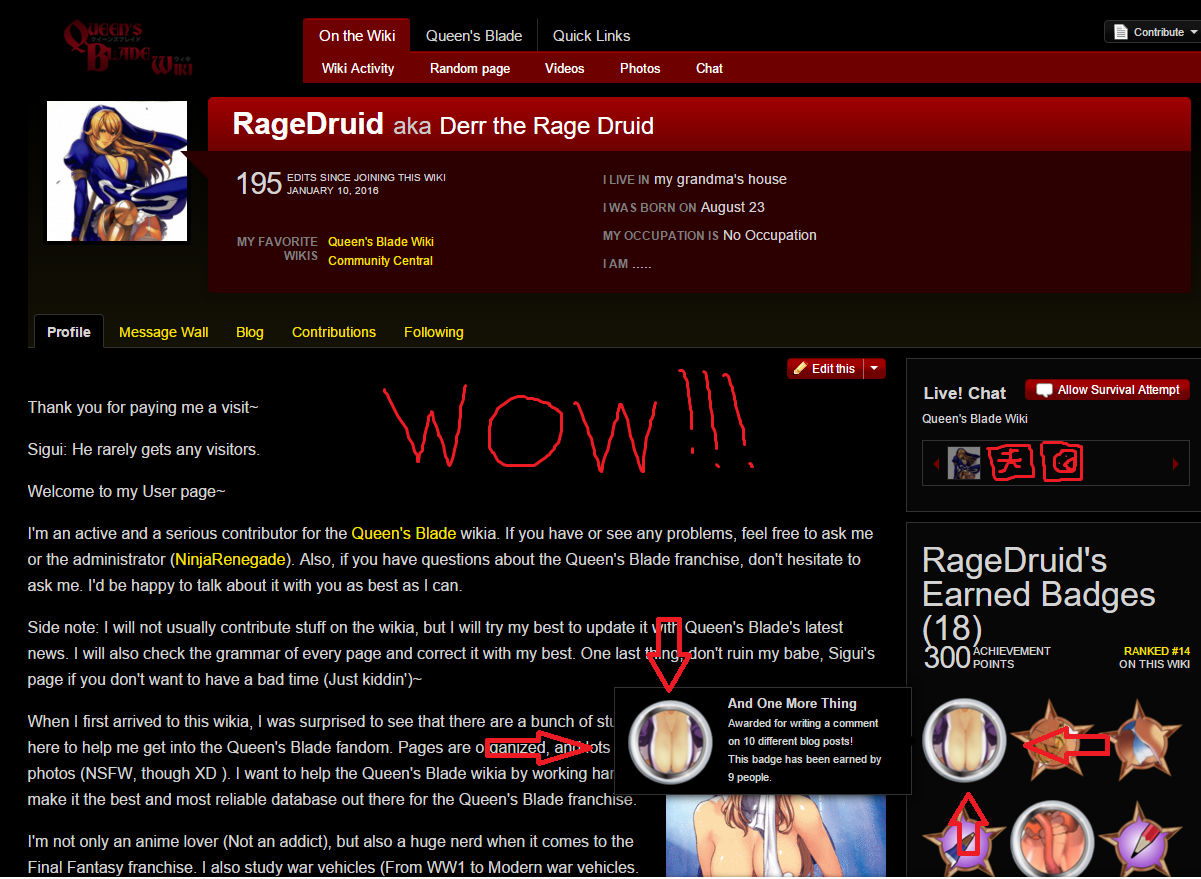Screen dimensions: 1201x879
Task: Switch to the Following tab
Action: point(434,332)
